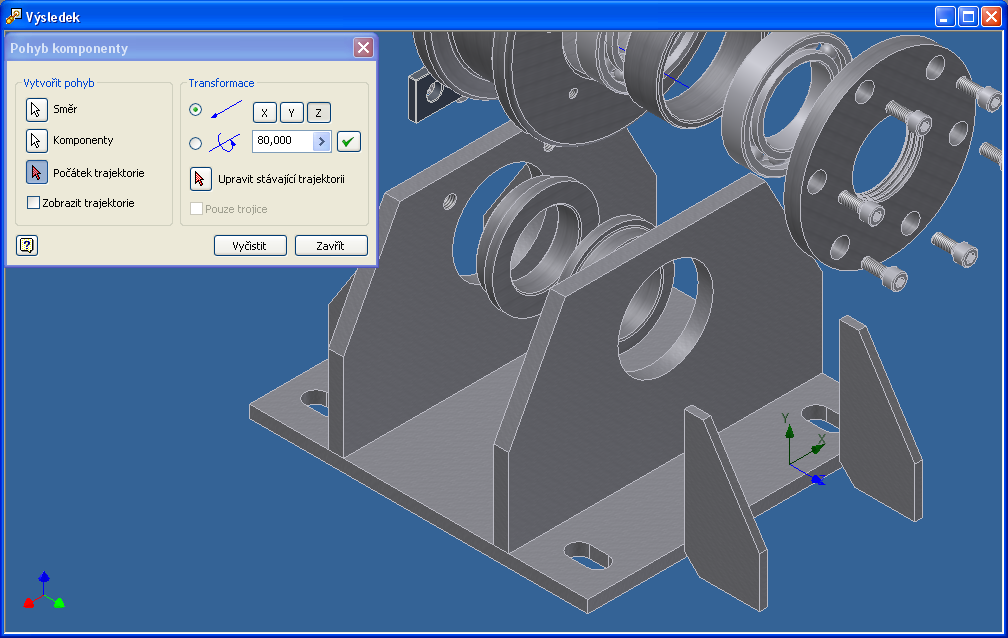The image size is (1008, 638).
Task: Choose the X axis button
Action: pos(264,113)
